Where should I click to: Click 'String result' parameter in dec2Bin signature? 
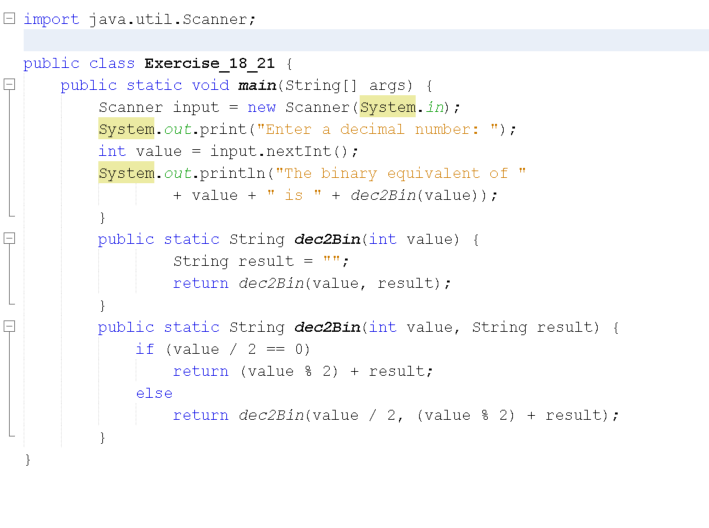point(535,327)
